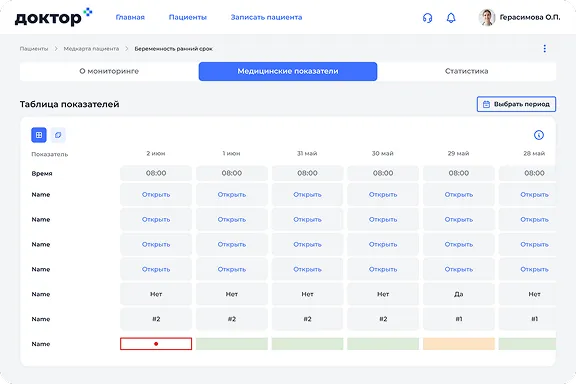
Task: Click 08:00 time cell for 31 май
Action: [307, 173]
